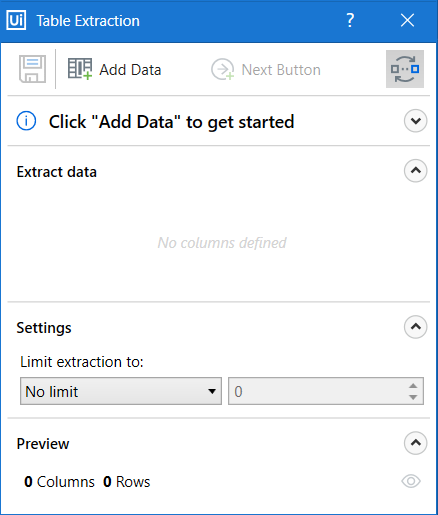This screenshot has width=438, height=515.
Task: Click the Next Button label
Action: (x=281, y=70)
